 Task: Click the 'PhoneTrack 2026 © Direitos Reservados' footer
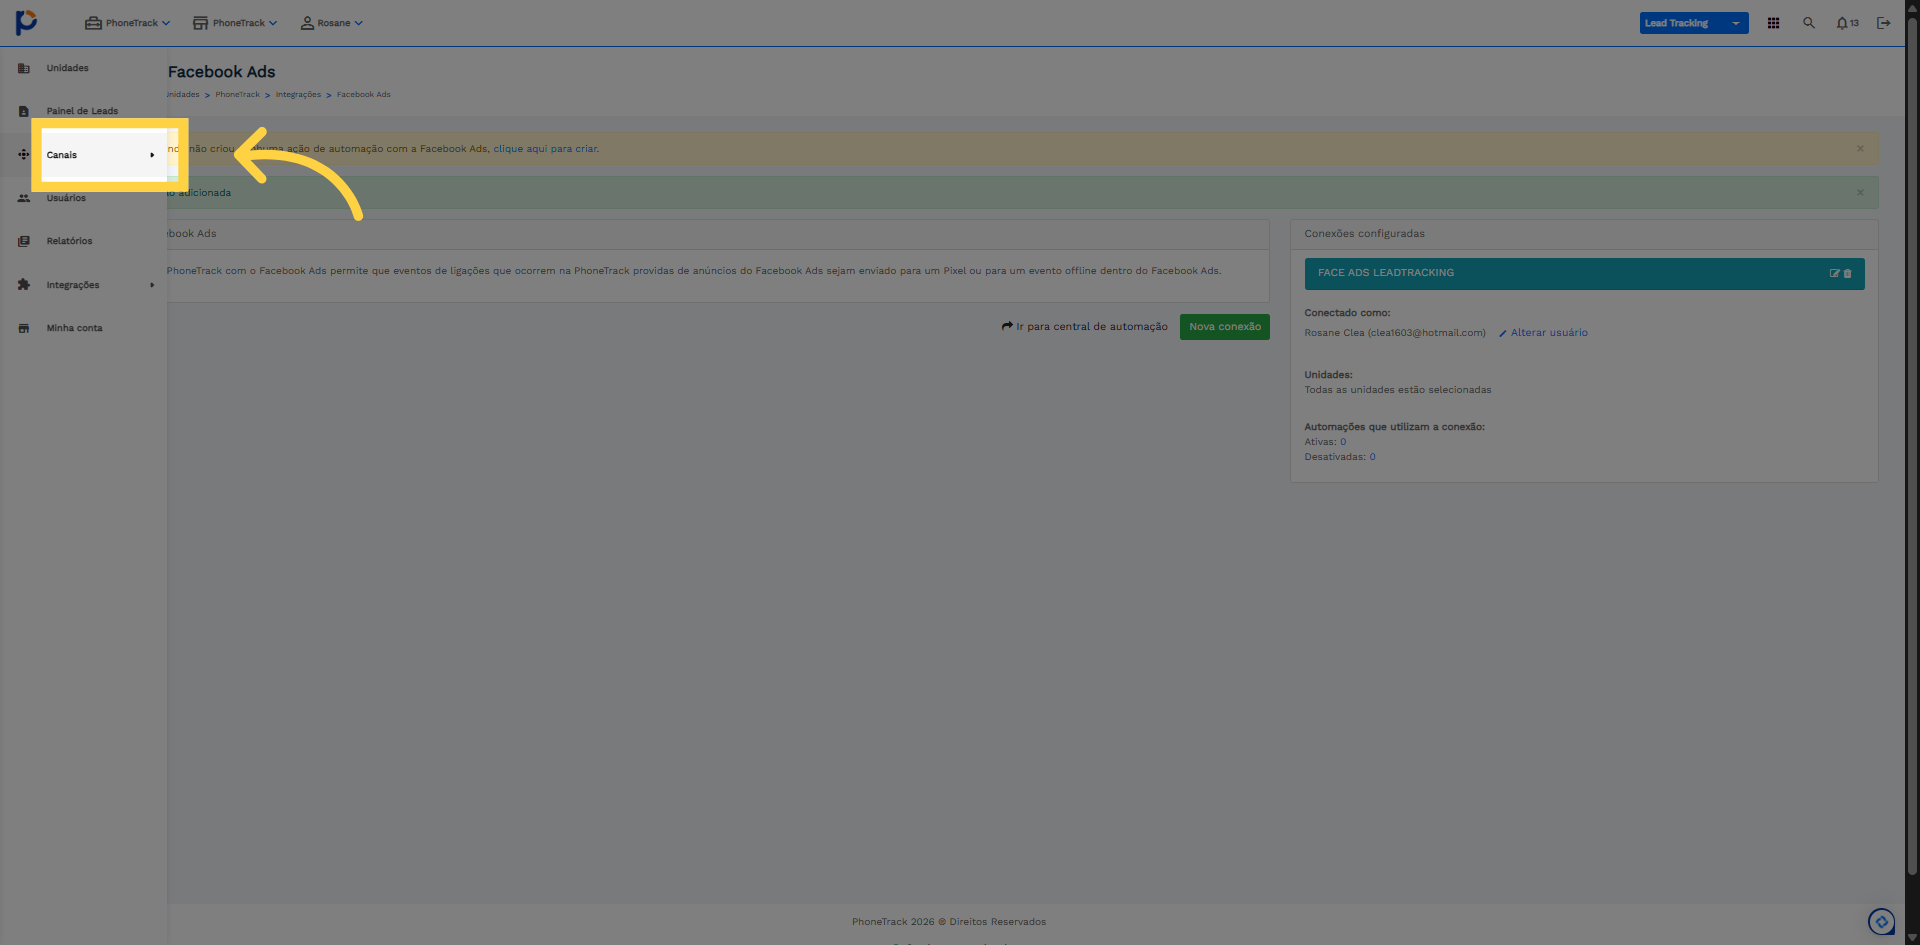(x=949, y=922)
